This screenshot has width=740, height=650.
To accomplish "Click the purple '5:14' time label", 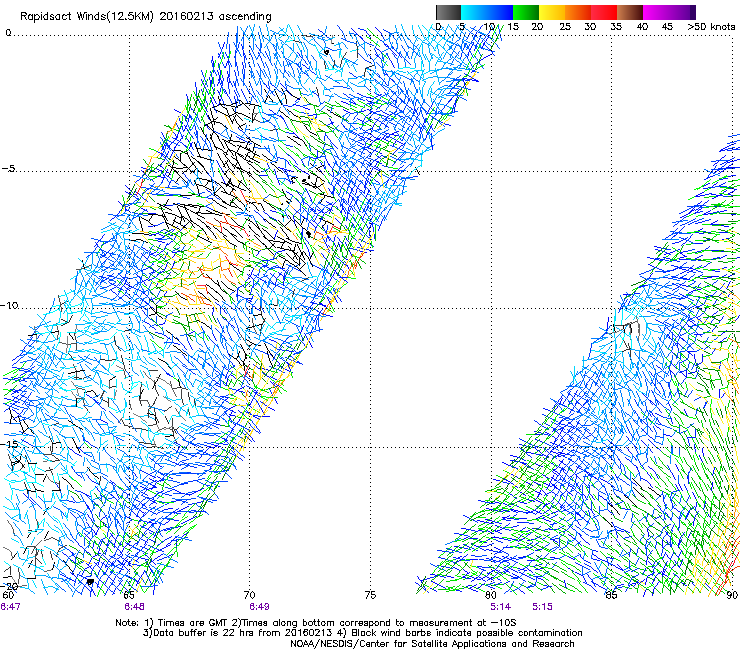I will click(500, 607).
